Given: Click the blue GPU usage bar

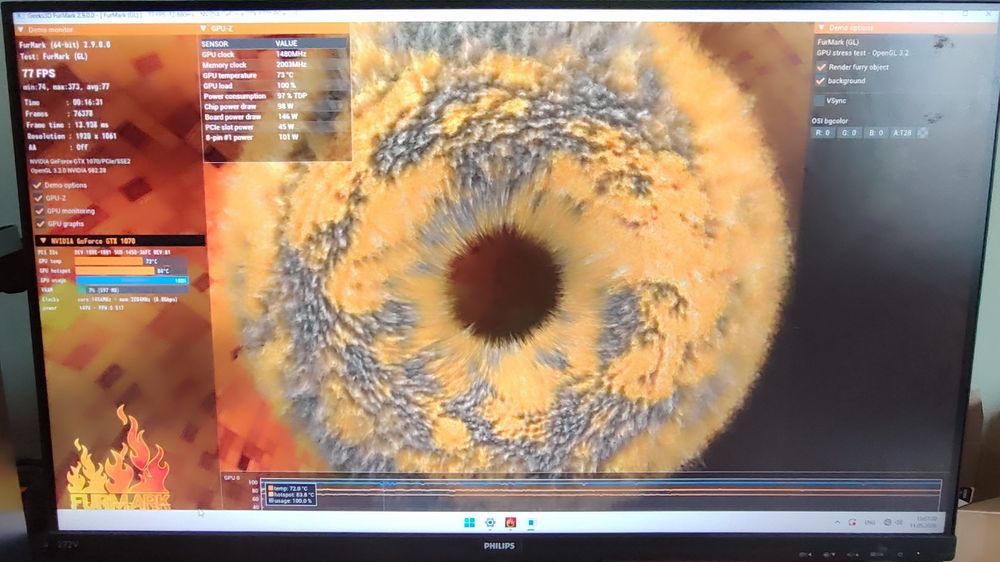Looking at the screenshot, I should point(132,280).
